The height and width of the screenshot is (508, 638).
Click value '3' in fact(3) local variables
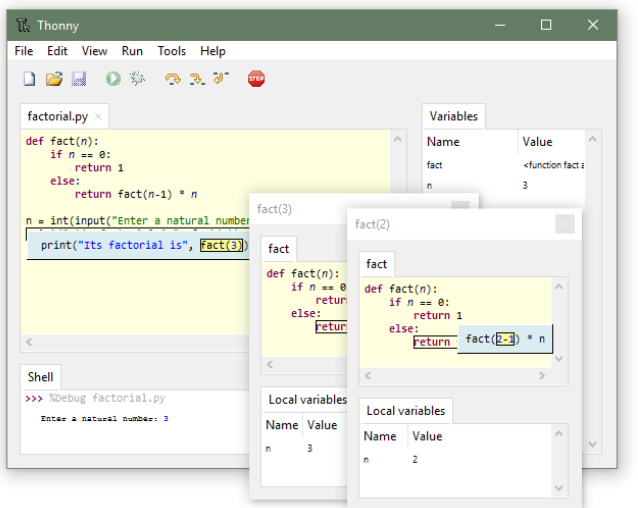[x=310, y=448]
